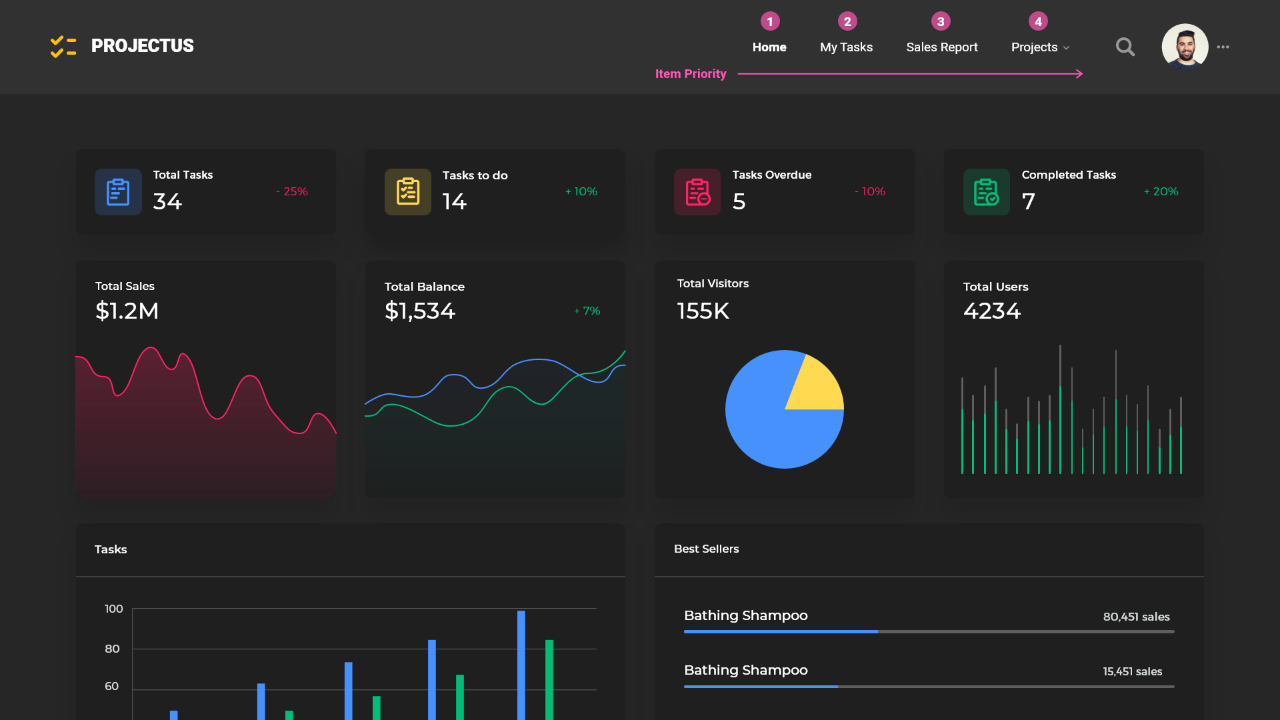Click the 15,451 sales Bathing Shampoo bar
The image size is (1280, 720).
(x=929, y=686)
